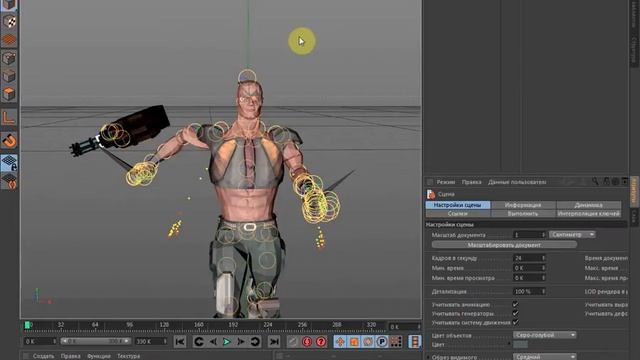This screenshot has width=640, height=360.
Task: Open the Режим menu
Action: coord(446,182)
